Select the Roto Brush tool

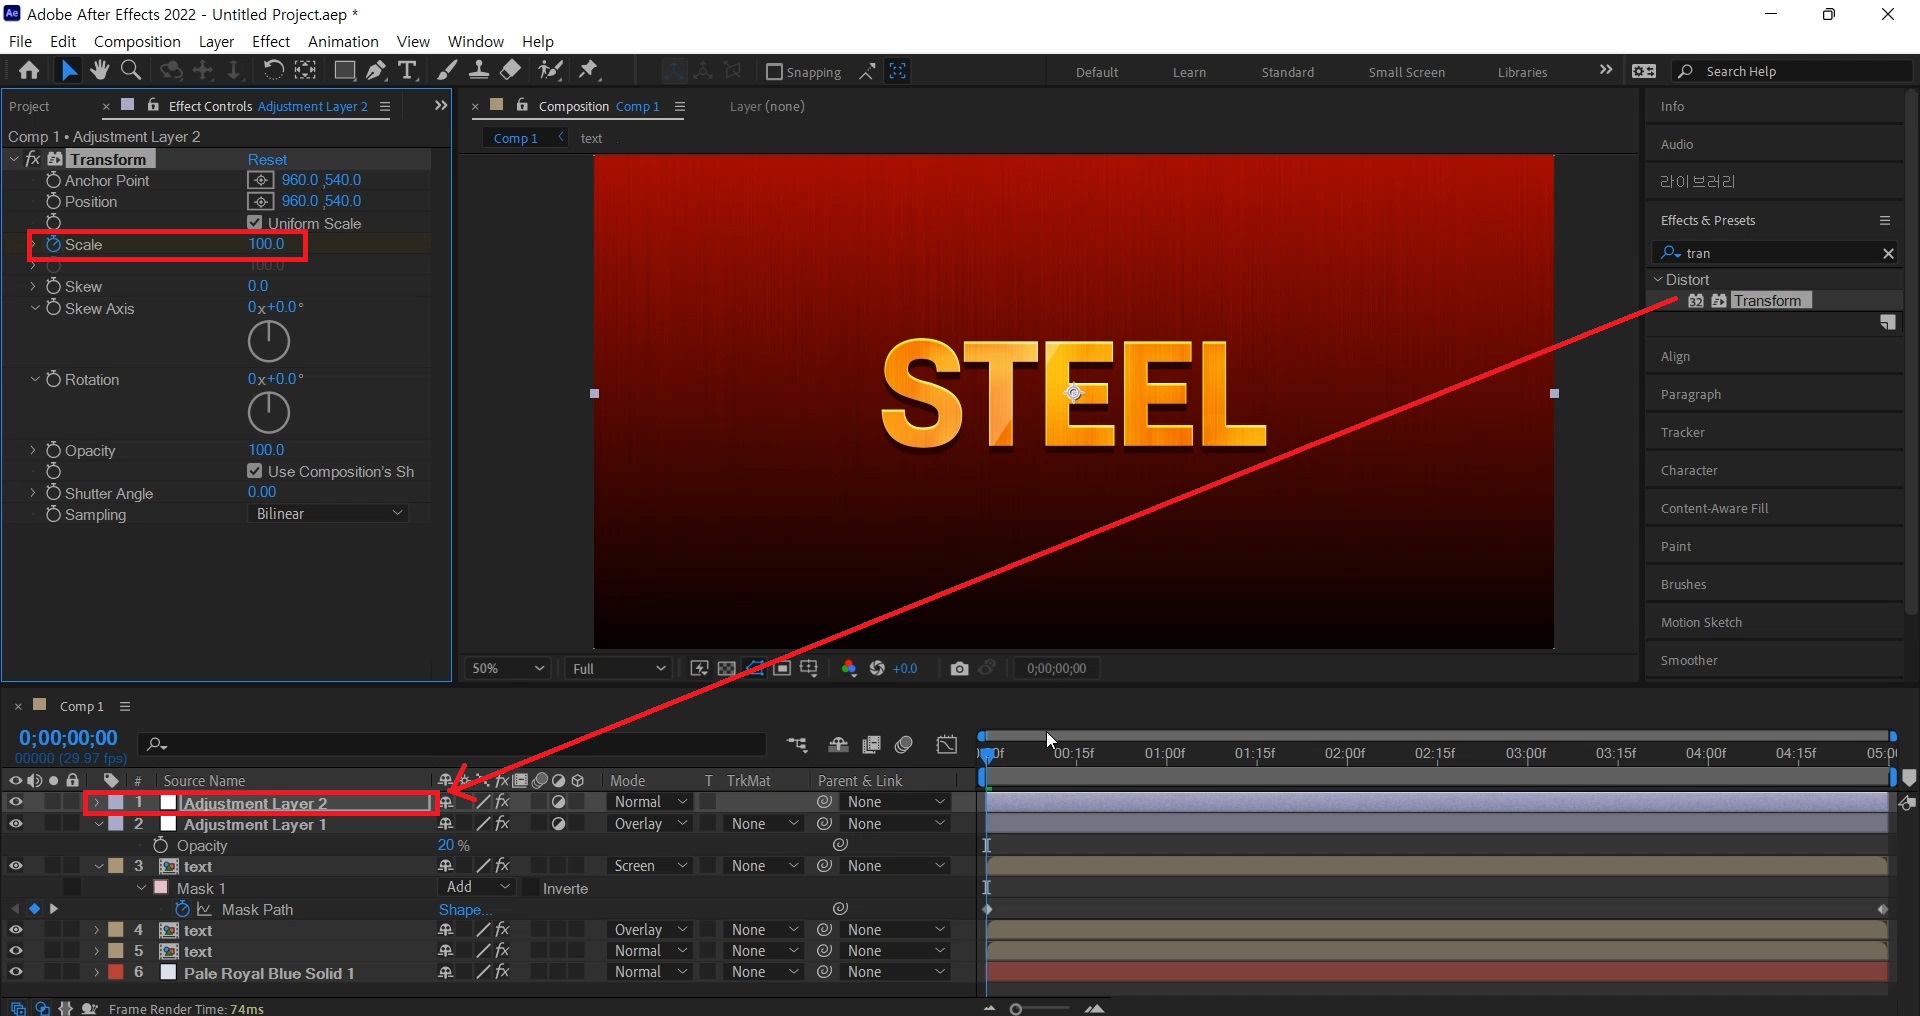(550, 70)
